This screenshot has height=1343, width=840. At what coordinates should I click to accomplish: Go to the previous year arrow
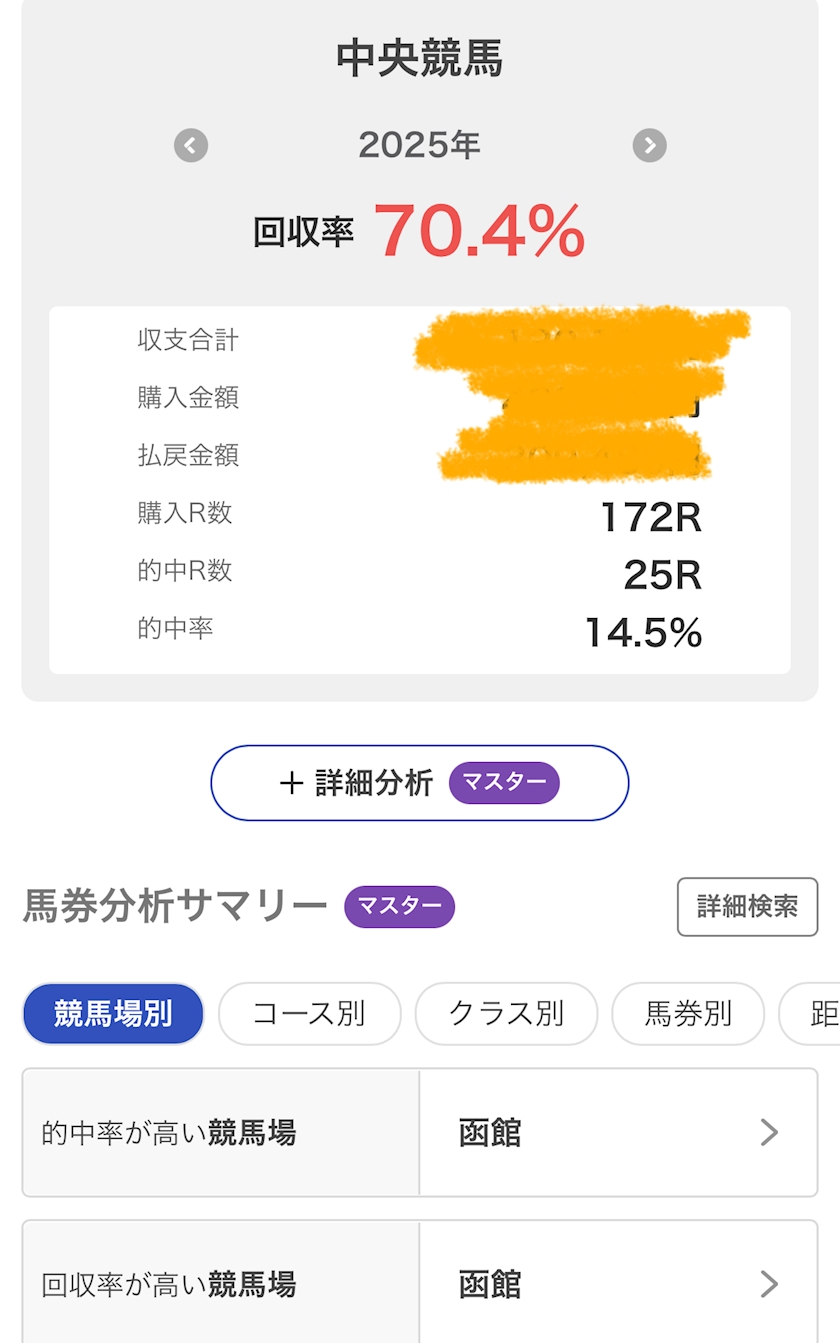coord(191,146)
